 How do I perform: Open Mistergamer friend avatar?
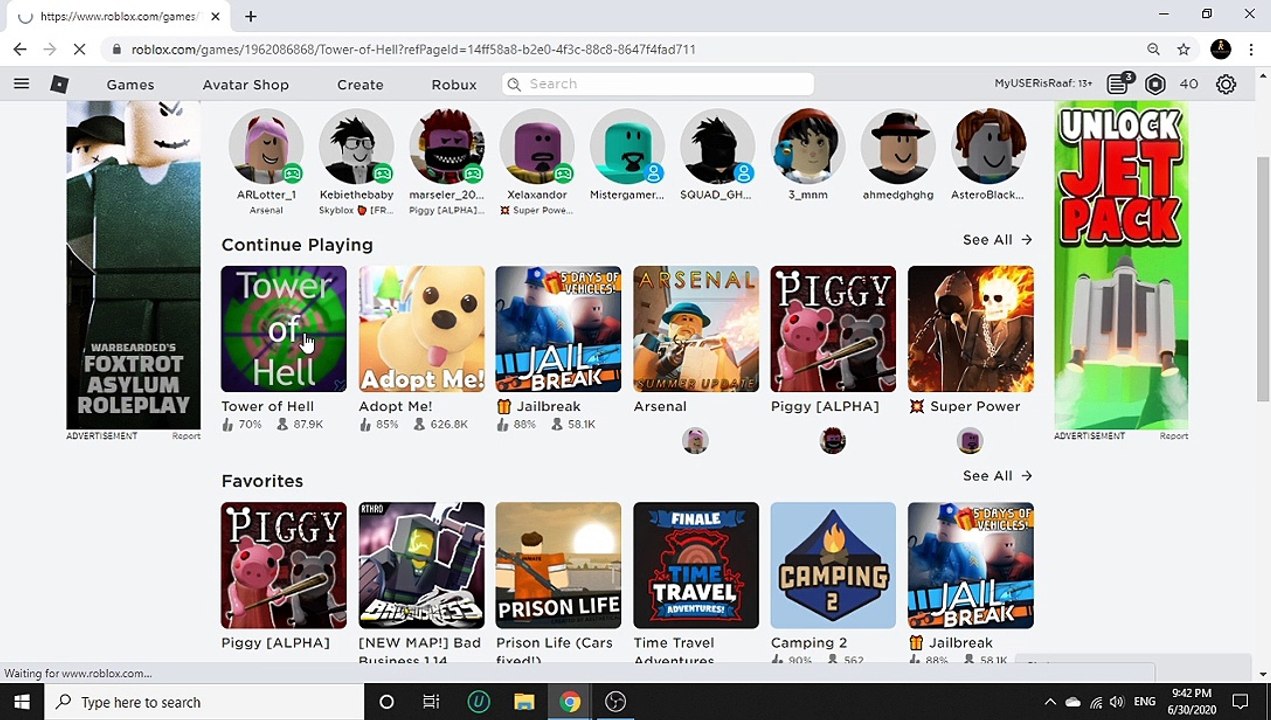[627, 148]
